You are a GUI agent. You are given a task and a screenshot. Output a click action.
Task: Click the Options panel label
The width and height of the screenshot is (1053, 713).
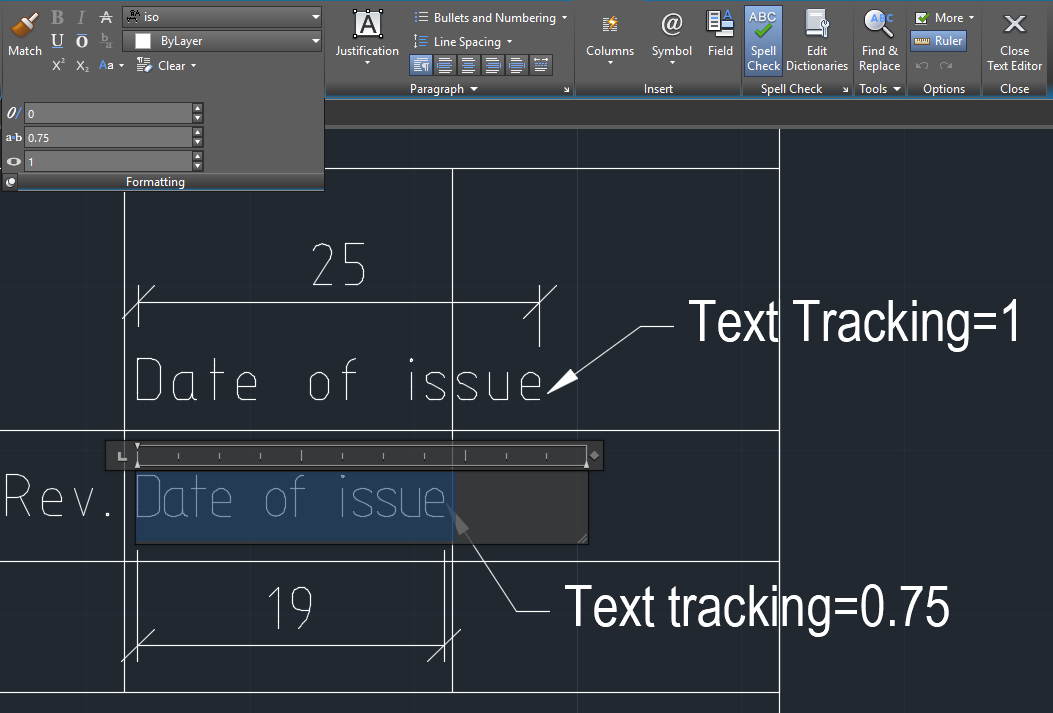[x=944, y=89]
